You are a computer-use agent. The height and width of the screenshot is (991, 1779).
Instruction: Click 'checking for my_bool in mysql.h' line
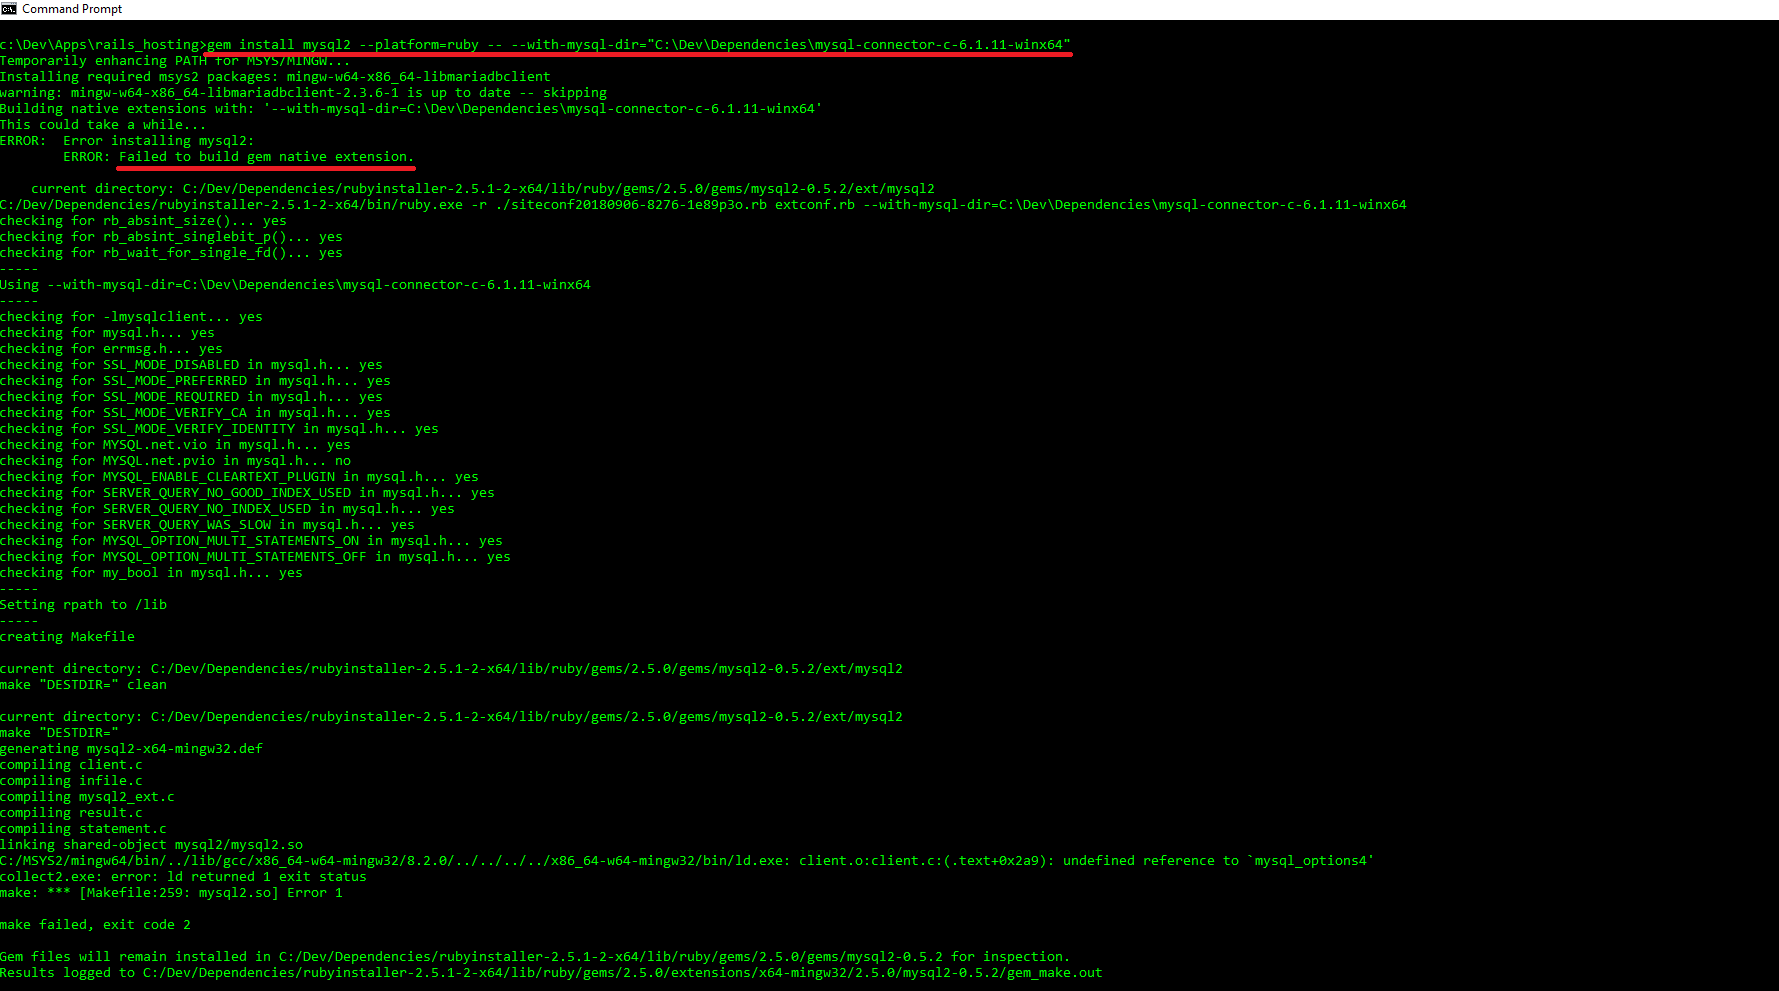150,572
